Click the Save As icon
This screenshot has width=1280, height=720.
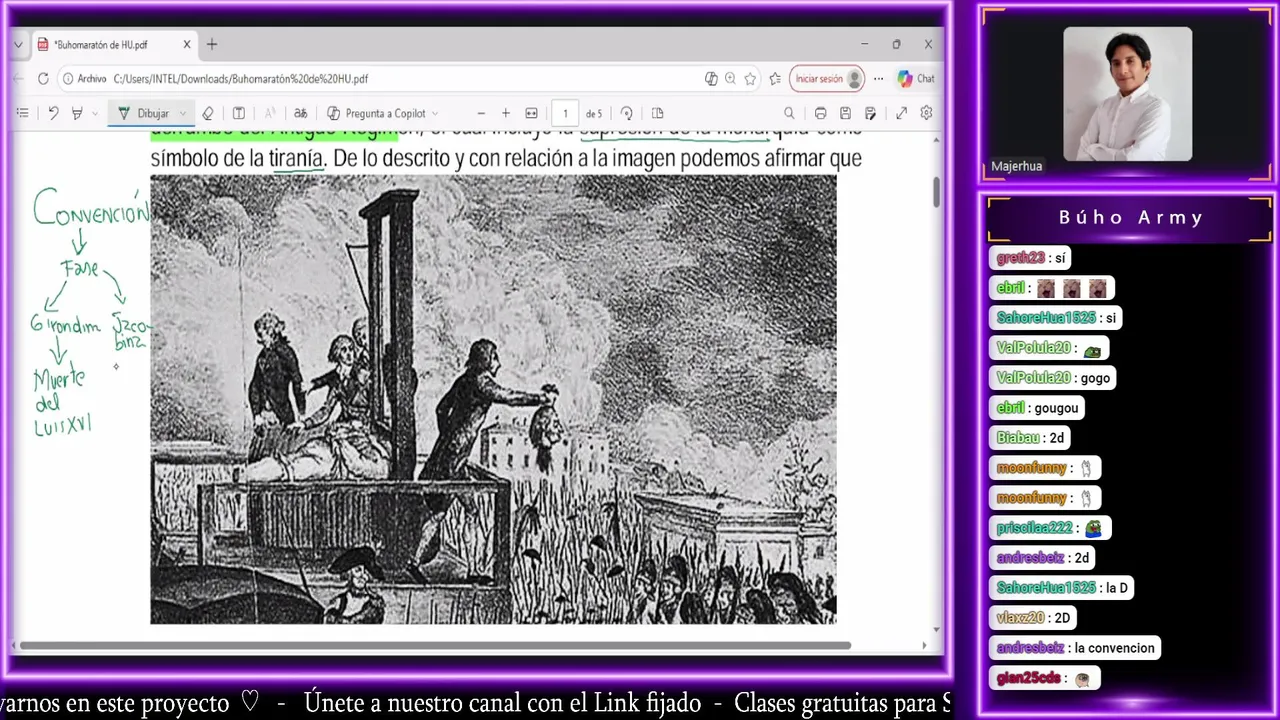870,113
